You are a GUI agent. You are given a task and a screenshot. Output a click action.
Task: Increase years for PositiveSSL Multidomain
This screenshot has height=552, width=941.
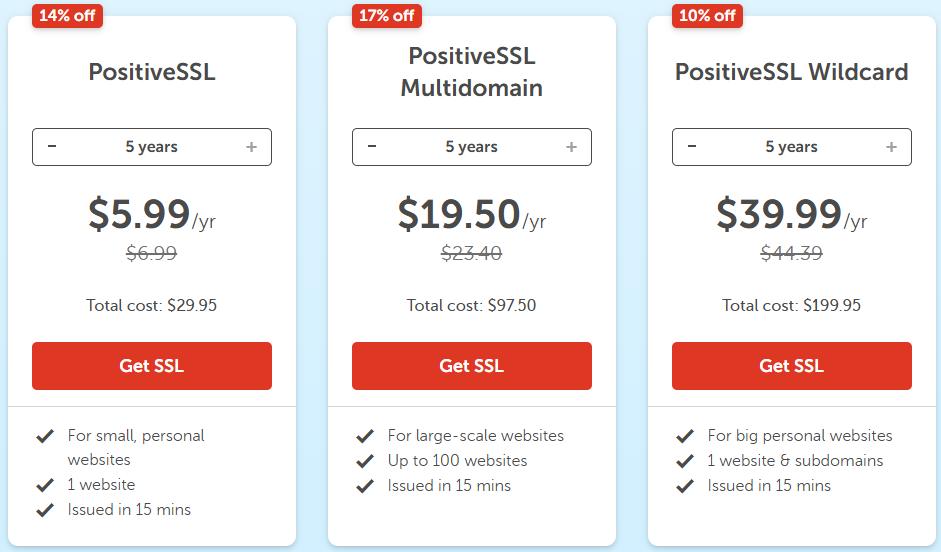[x=571, y=147]
